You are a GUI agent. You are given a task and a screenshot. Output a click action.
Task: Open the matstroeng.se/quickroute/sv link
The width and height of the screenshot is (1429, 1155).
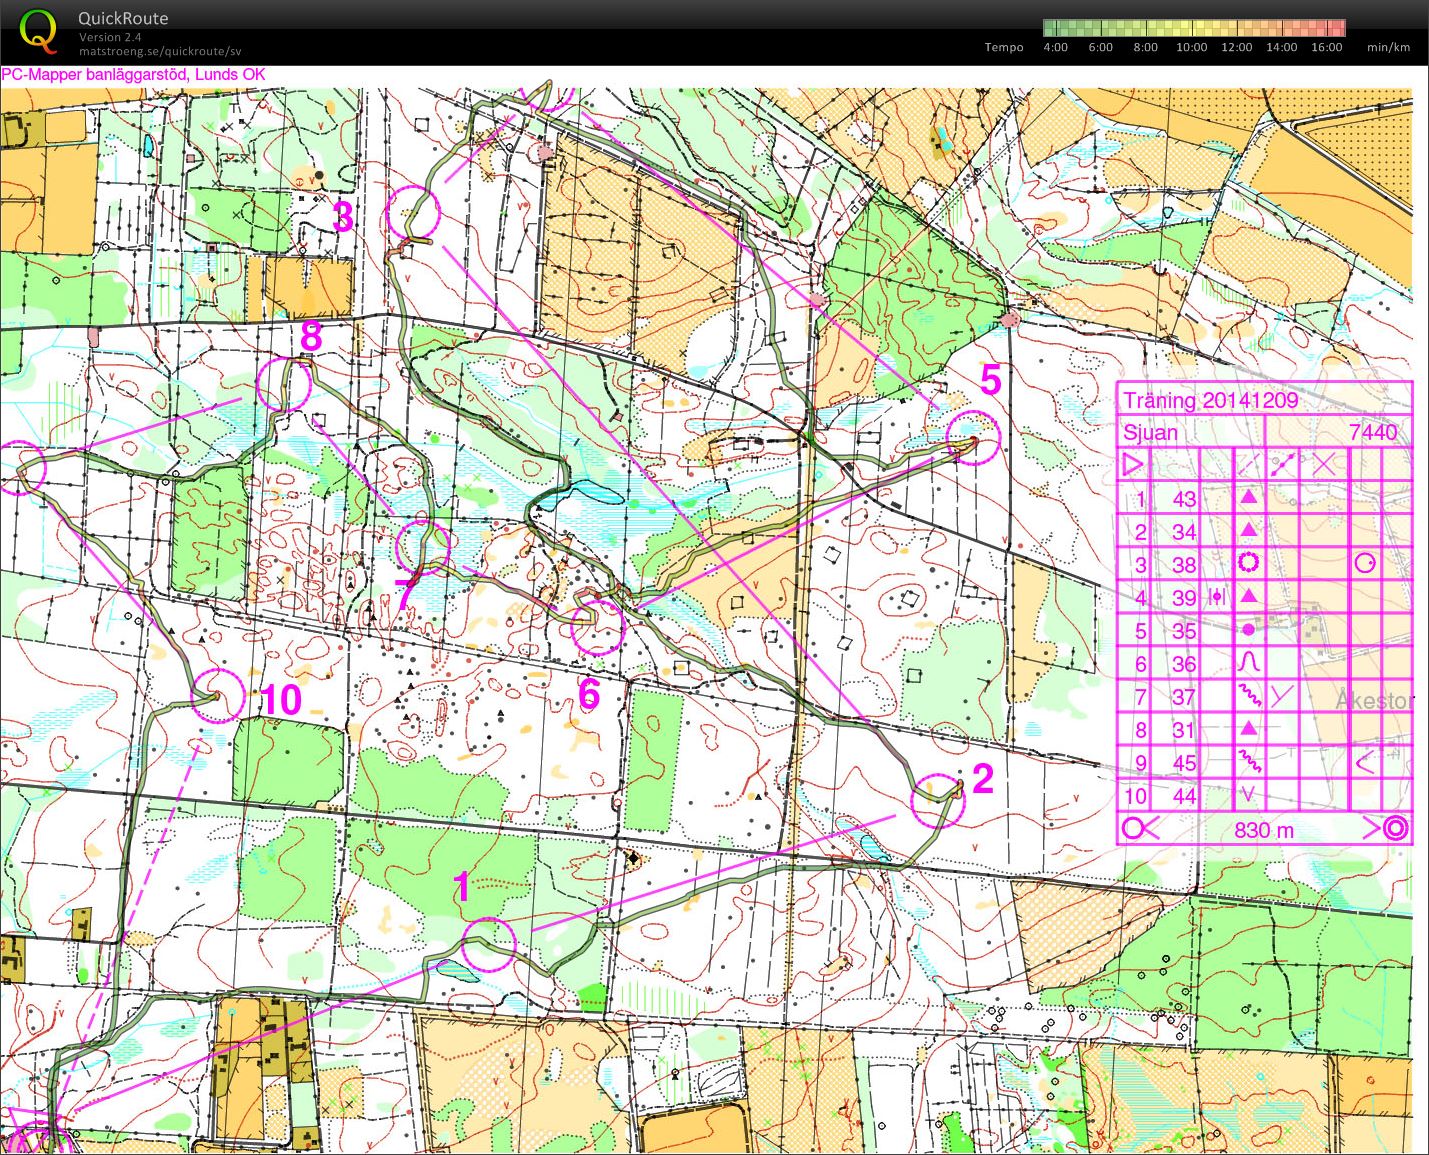pyautogui.click(x=160, y=51)
